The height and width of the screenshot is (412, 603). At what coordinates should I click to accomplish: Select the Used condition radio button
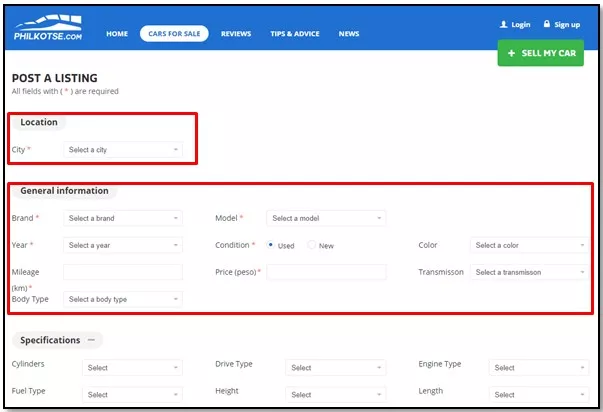[x=270, y=245]
